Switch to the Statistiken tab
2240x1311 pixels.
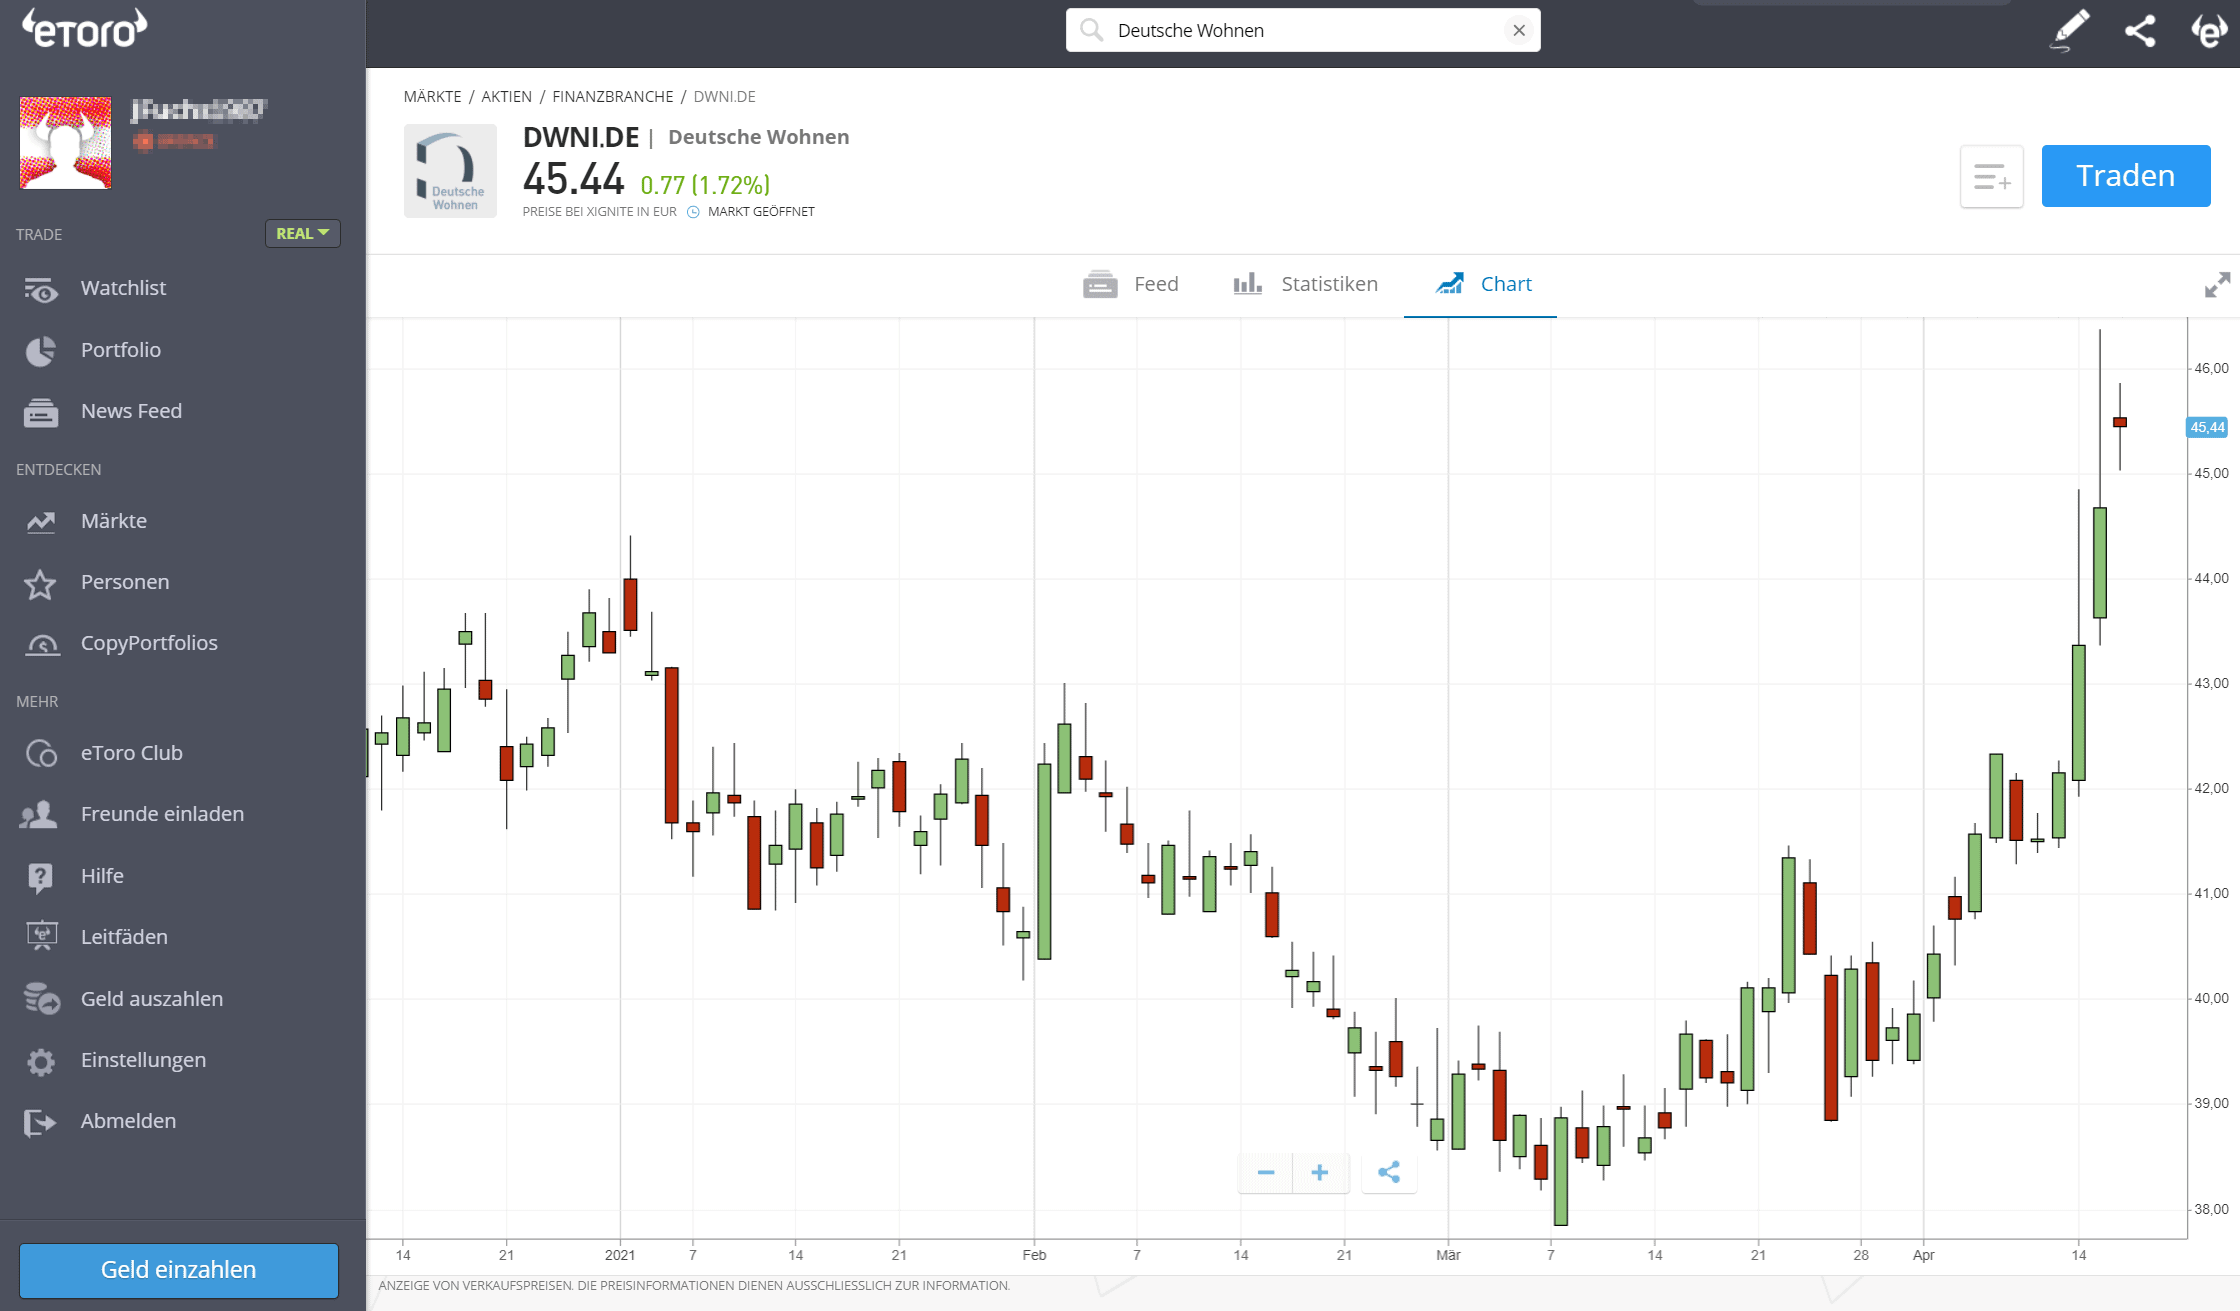coord(1306,284)
